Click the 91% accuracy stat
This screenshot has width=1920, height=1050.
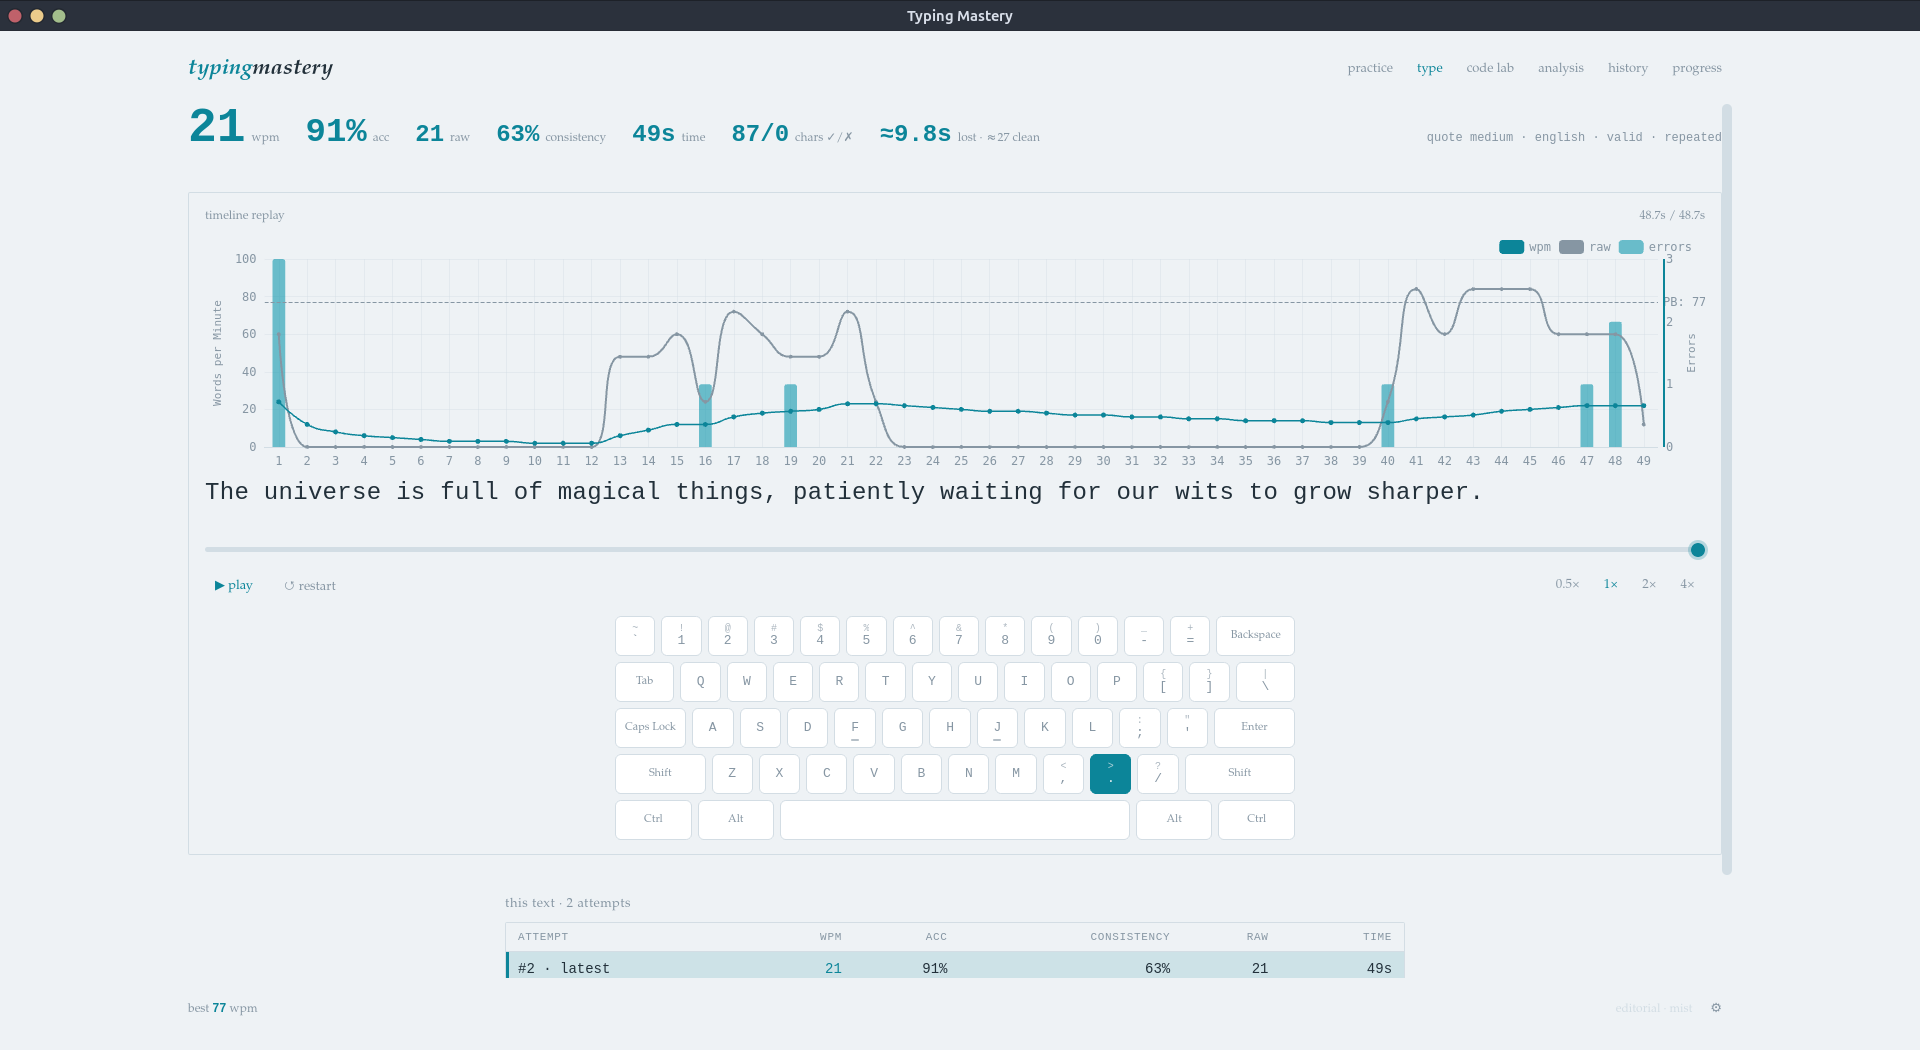[x=347, y=132]
